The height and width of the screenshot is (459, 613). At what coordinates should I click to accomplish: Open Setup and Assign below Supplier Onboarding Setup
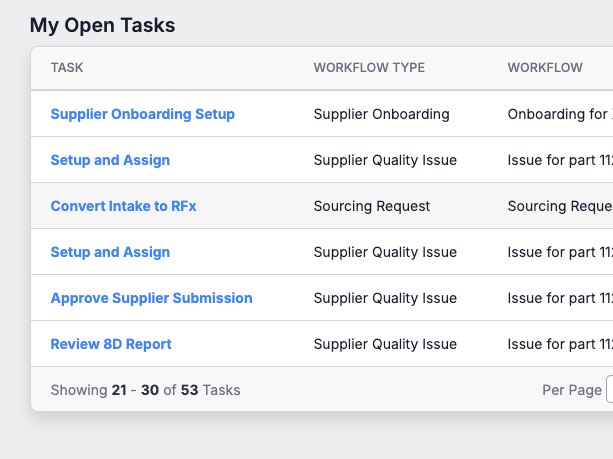[x=110, y=160]
